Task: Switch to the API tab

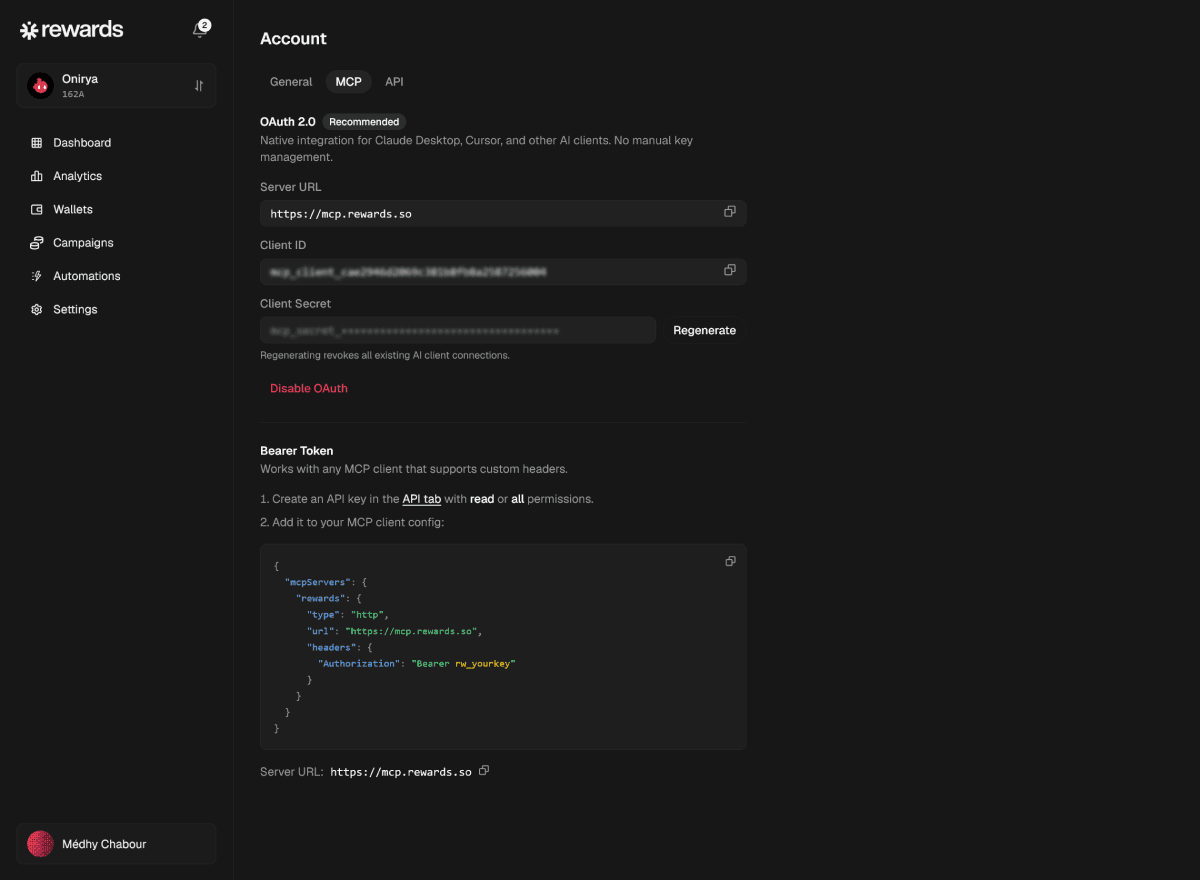Action: [x=394, y=82]
